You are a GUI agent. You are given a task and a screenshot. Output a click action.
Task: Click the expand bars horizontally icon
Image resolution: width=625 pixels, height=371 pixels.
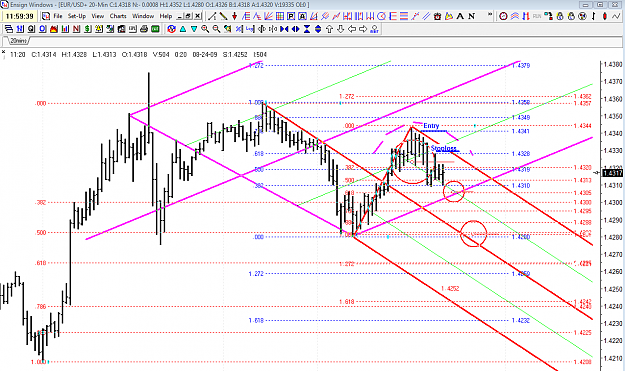click(262, 29)
